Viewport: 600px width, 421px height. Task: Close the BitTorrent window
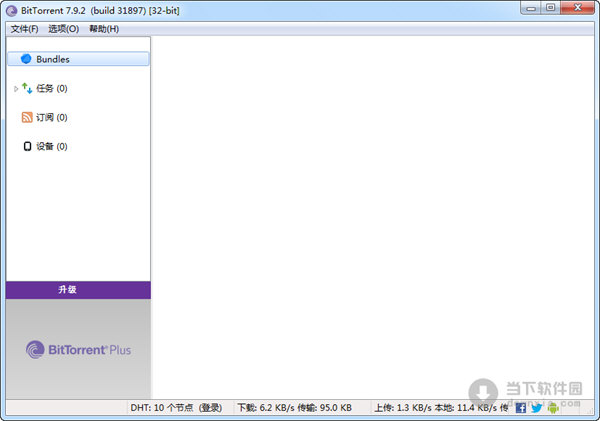click(x=578, y=8)
